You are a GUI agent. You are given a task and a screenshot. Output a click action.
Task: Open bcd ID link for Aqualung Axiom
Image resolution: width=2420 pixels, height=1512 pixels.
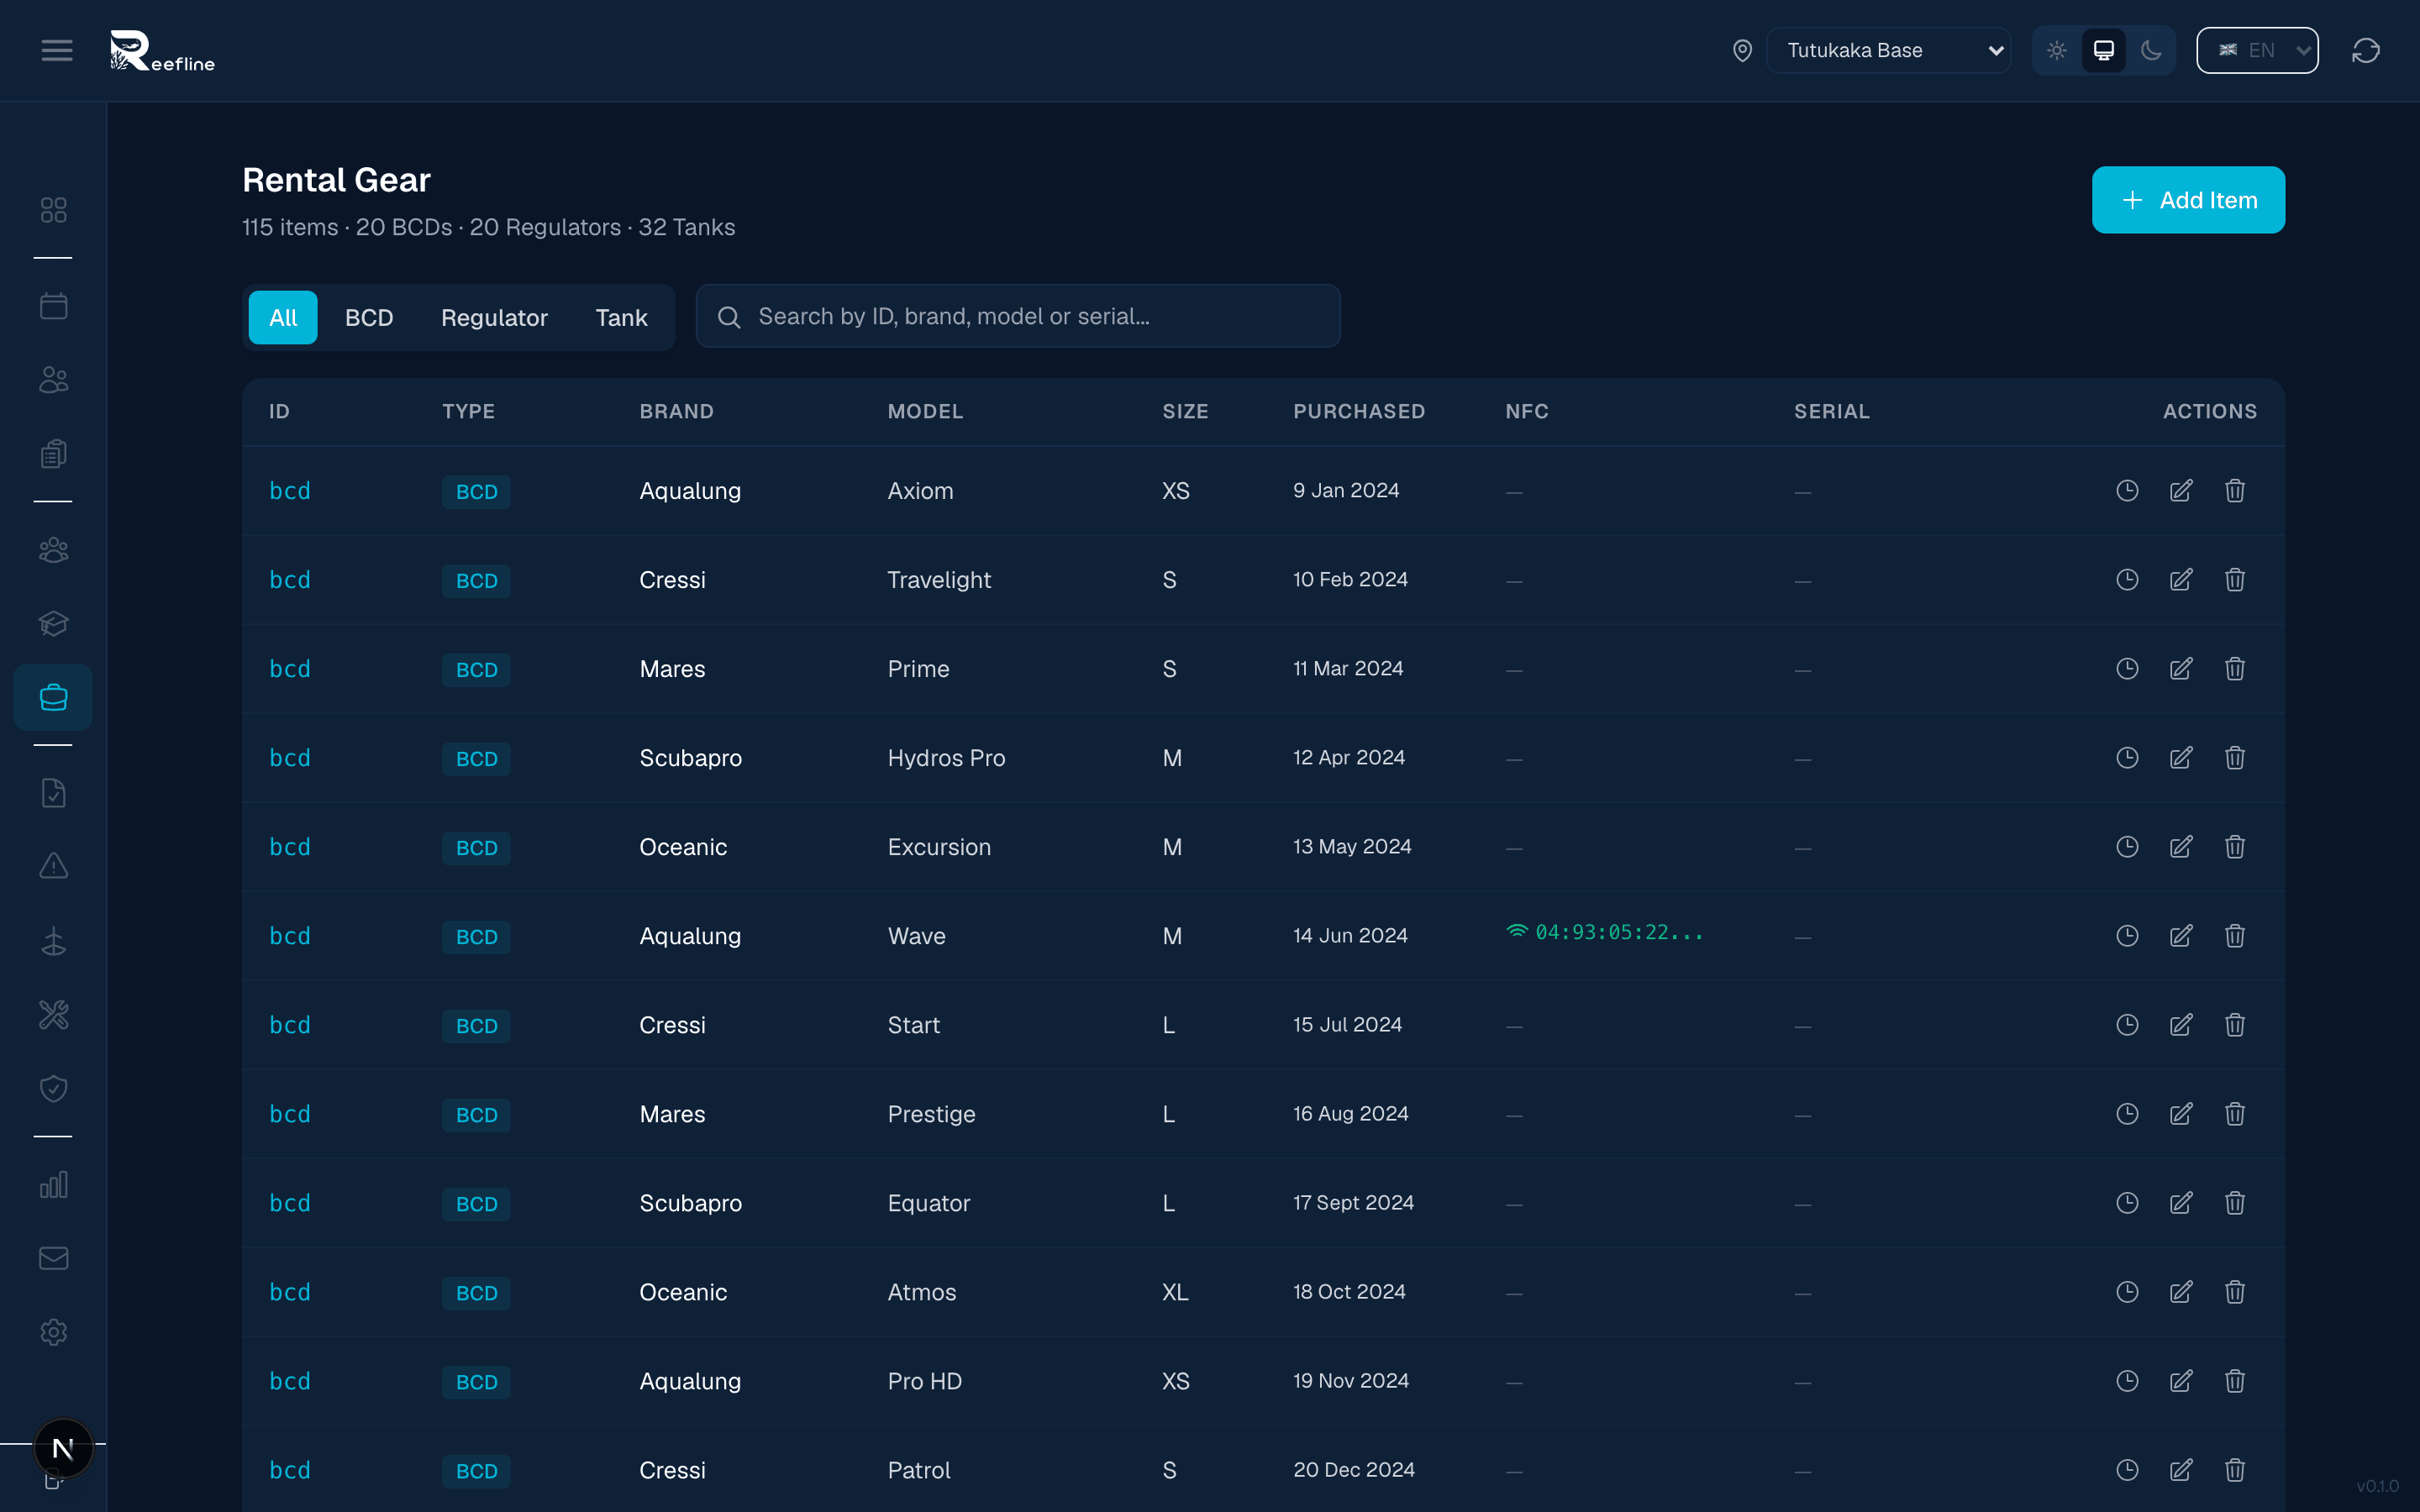[290, 490]
